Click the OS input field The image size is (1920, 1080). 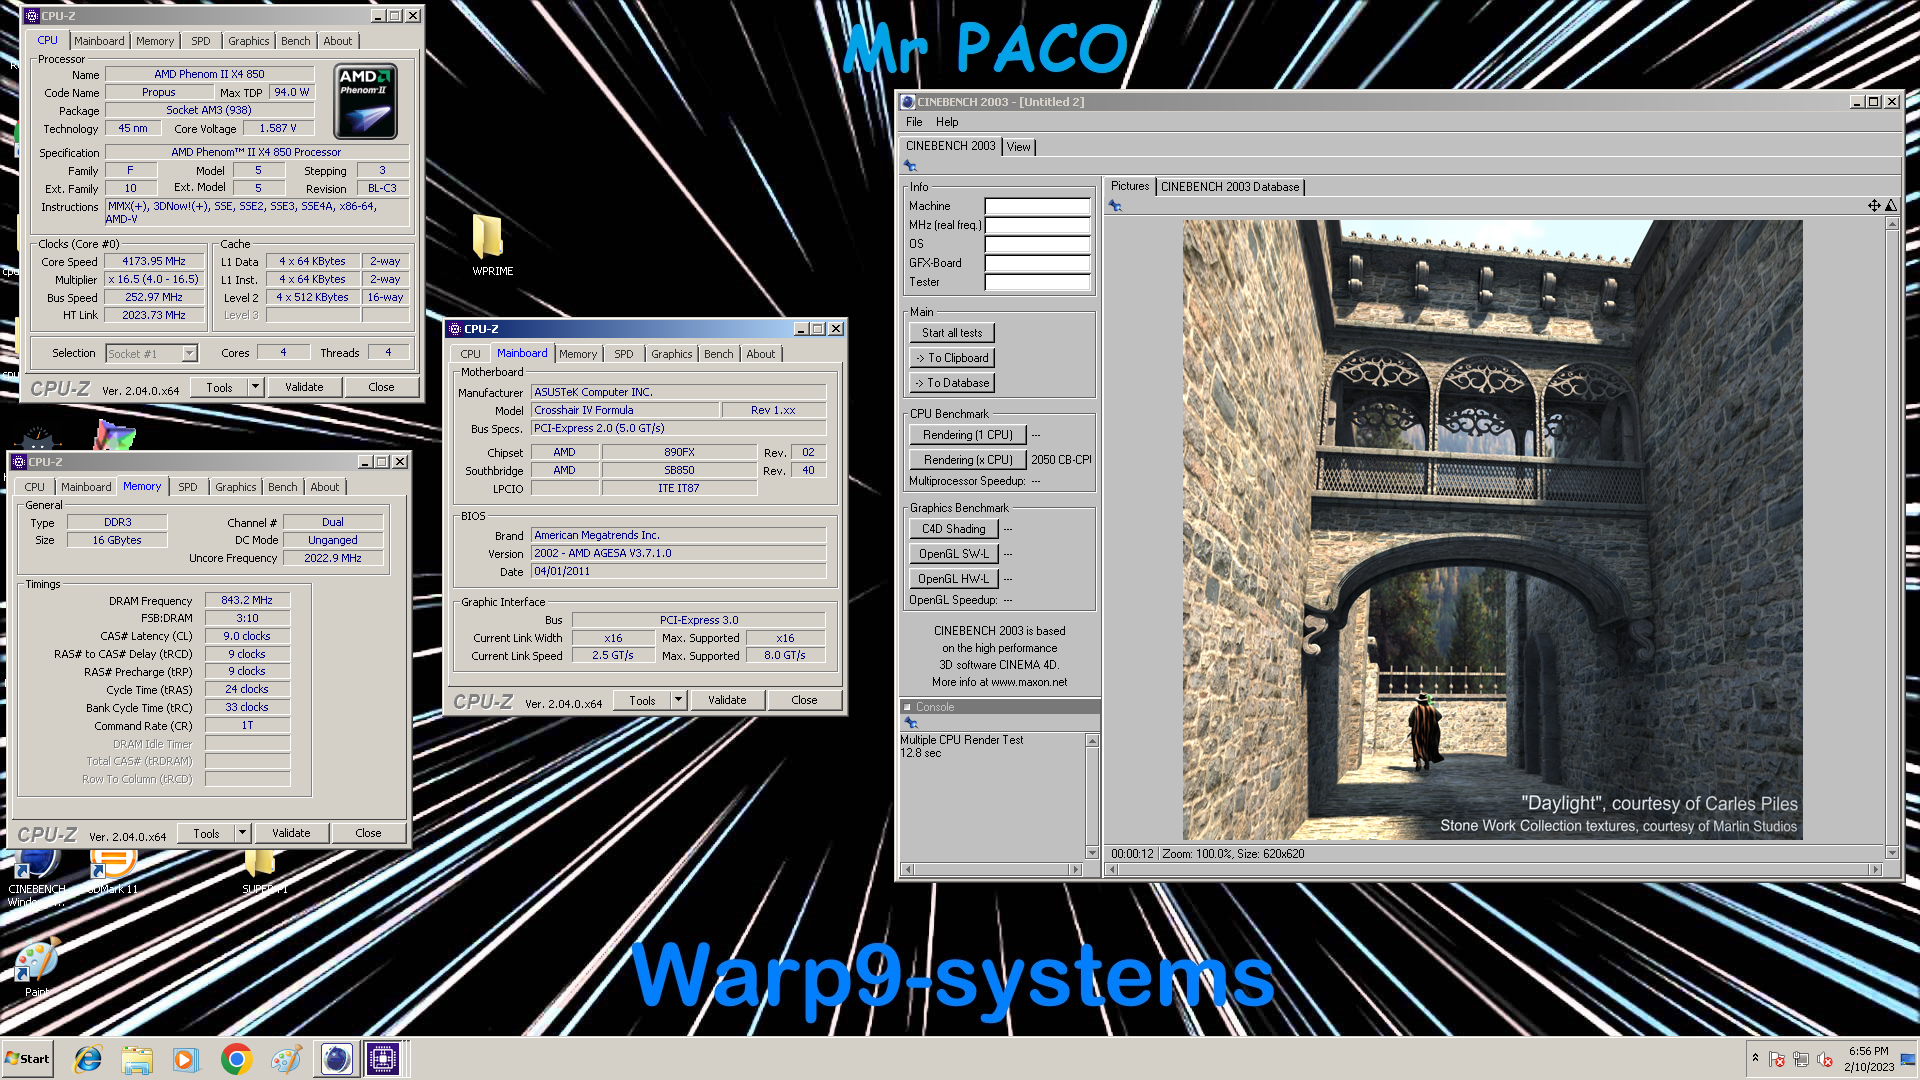coord(1037,244)
